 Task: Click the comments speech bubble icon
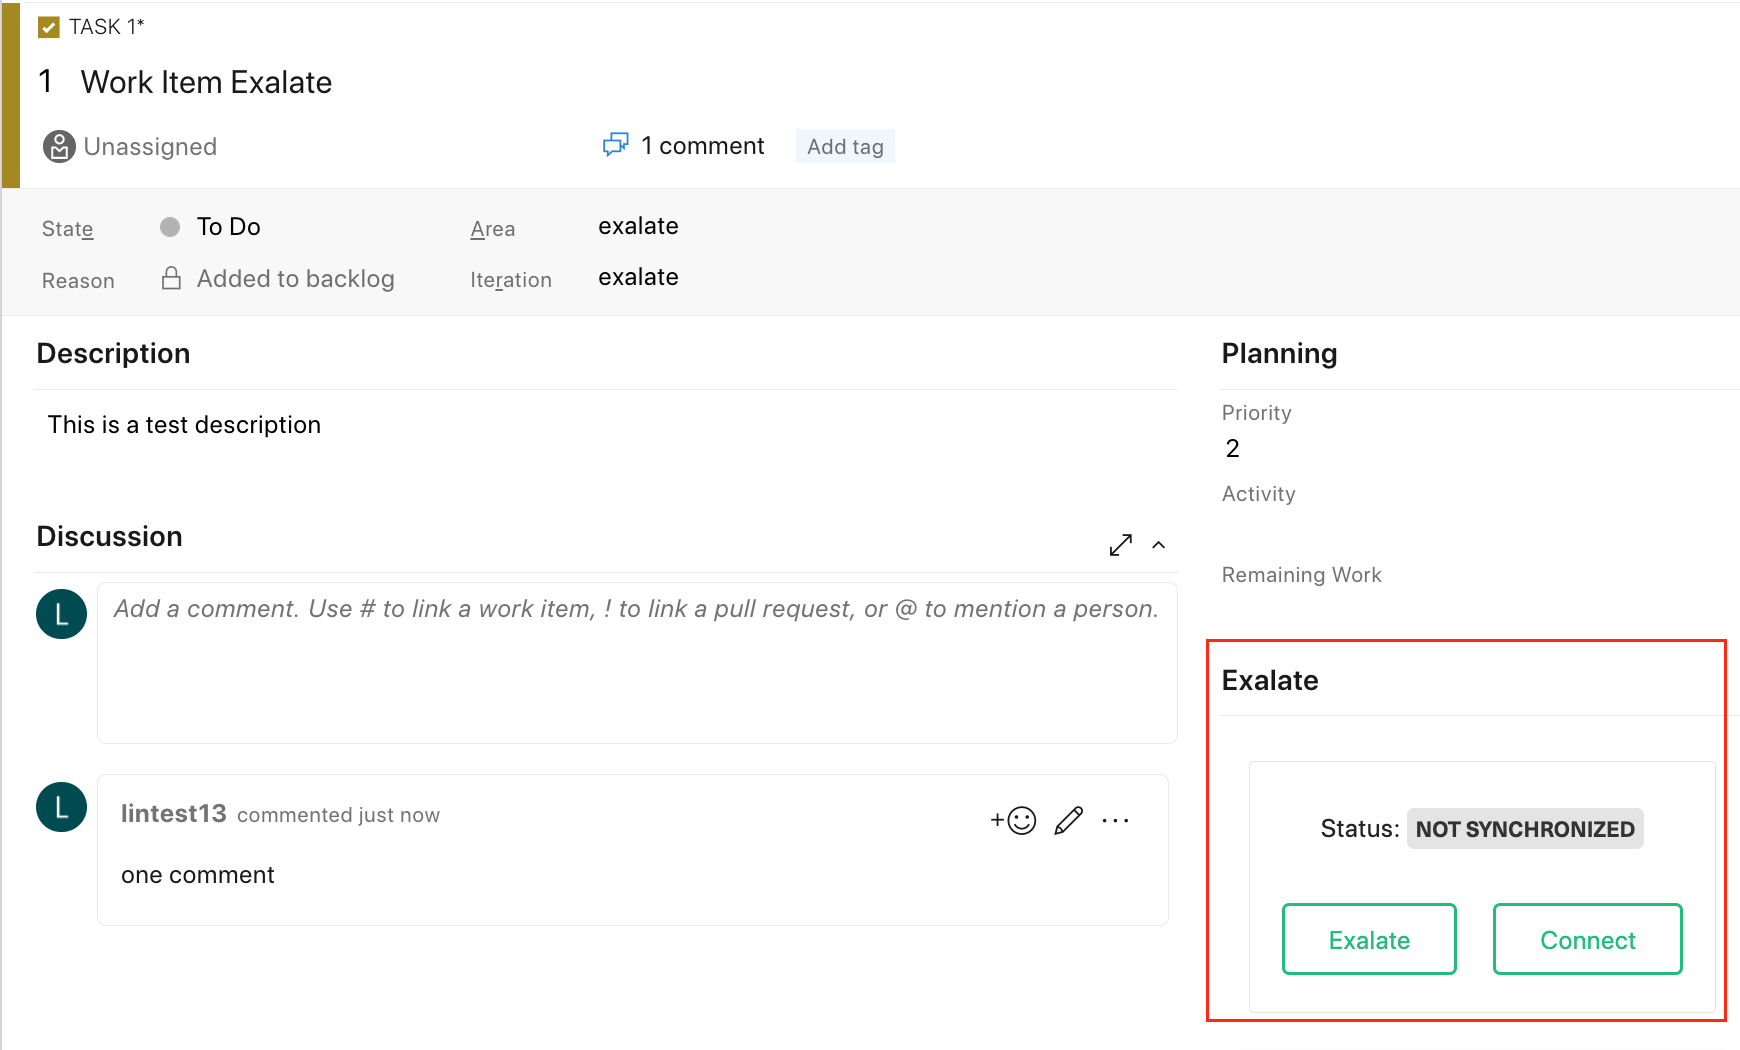(x=615, y=145)
